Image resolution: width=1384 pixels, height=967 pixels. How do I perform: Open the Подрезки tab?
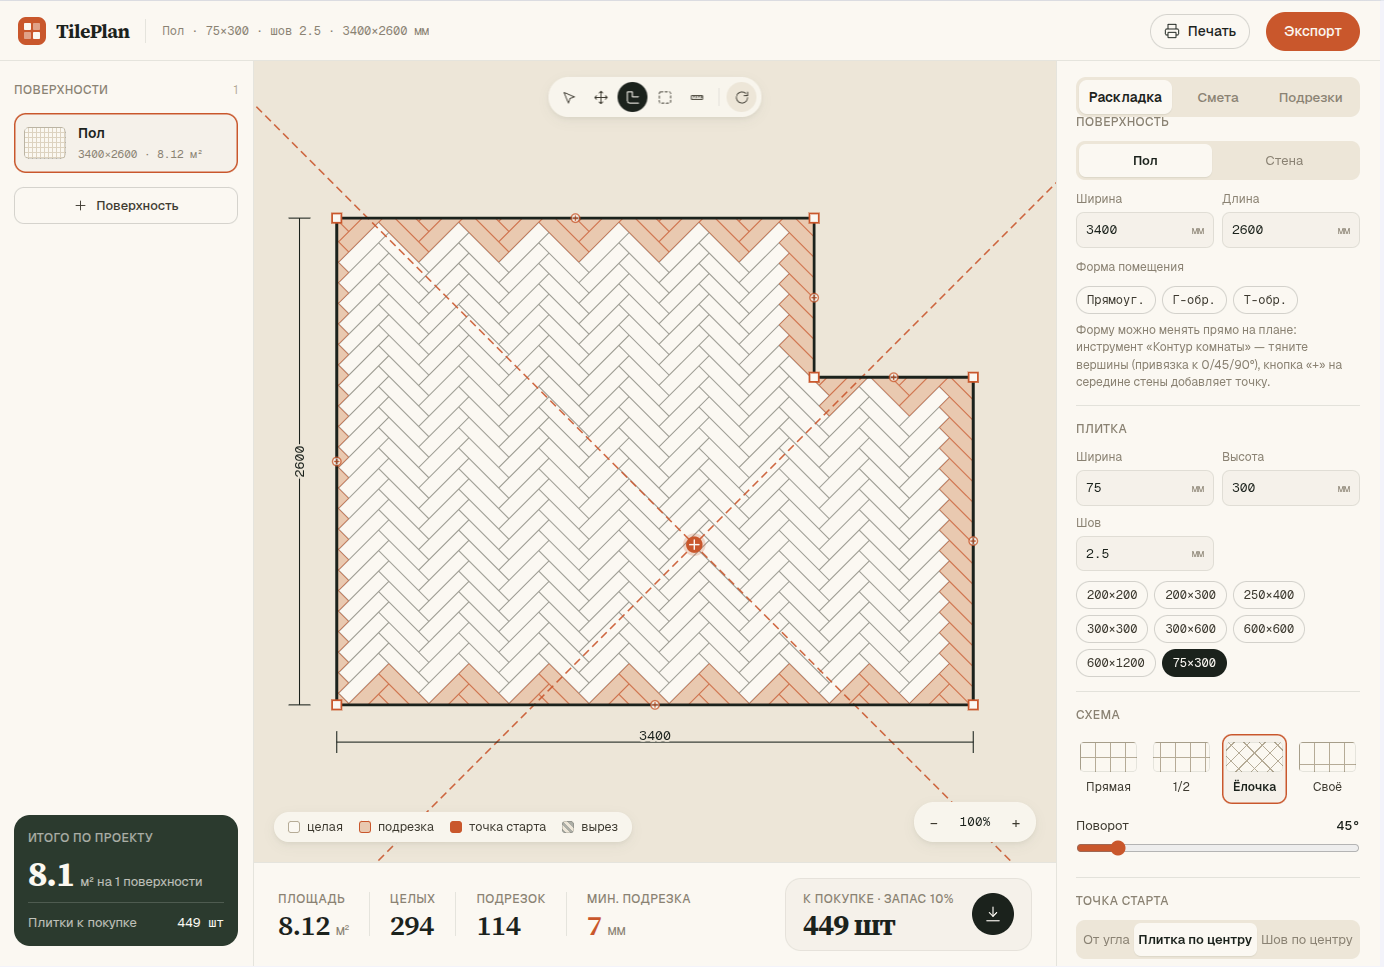[x=1310, y=97]
